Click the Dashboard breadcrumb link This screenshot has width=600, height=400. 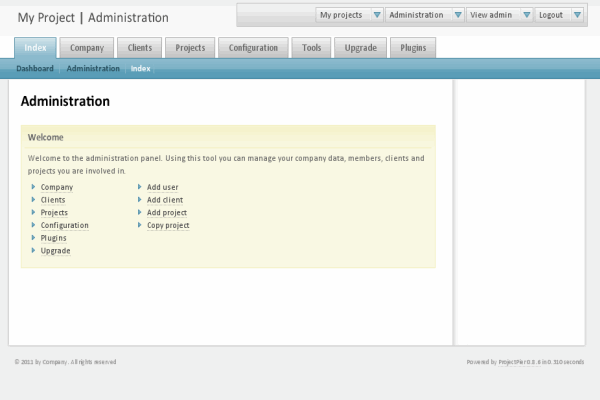tap(35, 68)
